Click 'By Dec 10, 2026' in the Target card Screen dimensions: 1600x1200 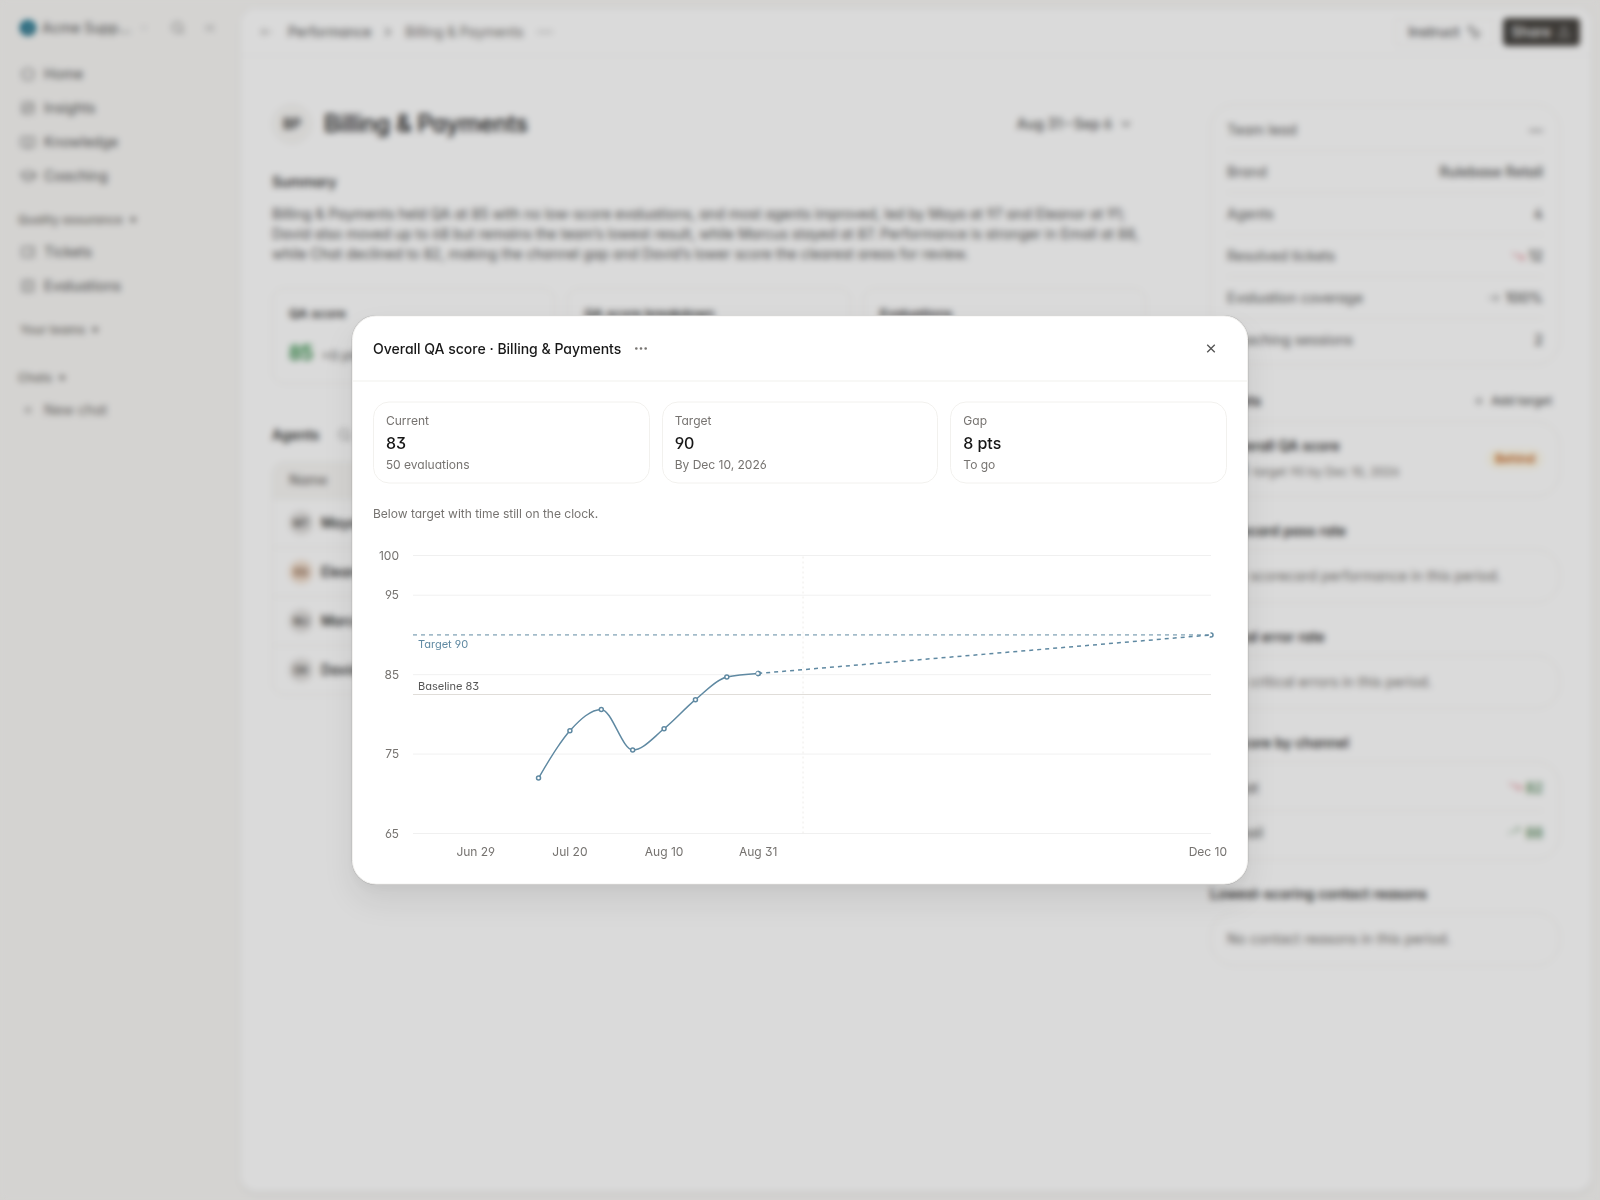click(721, 465)
